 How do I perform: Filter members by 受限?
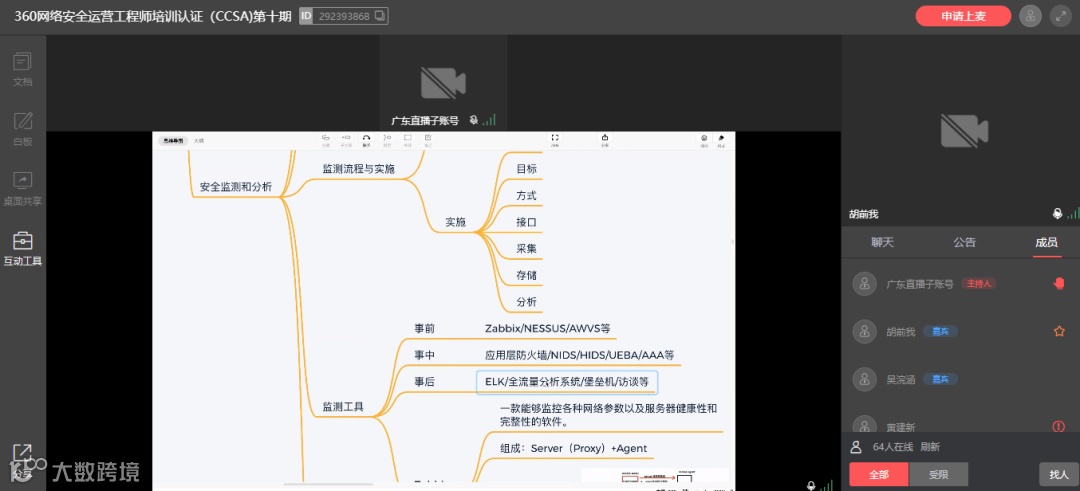click(939, 474)
